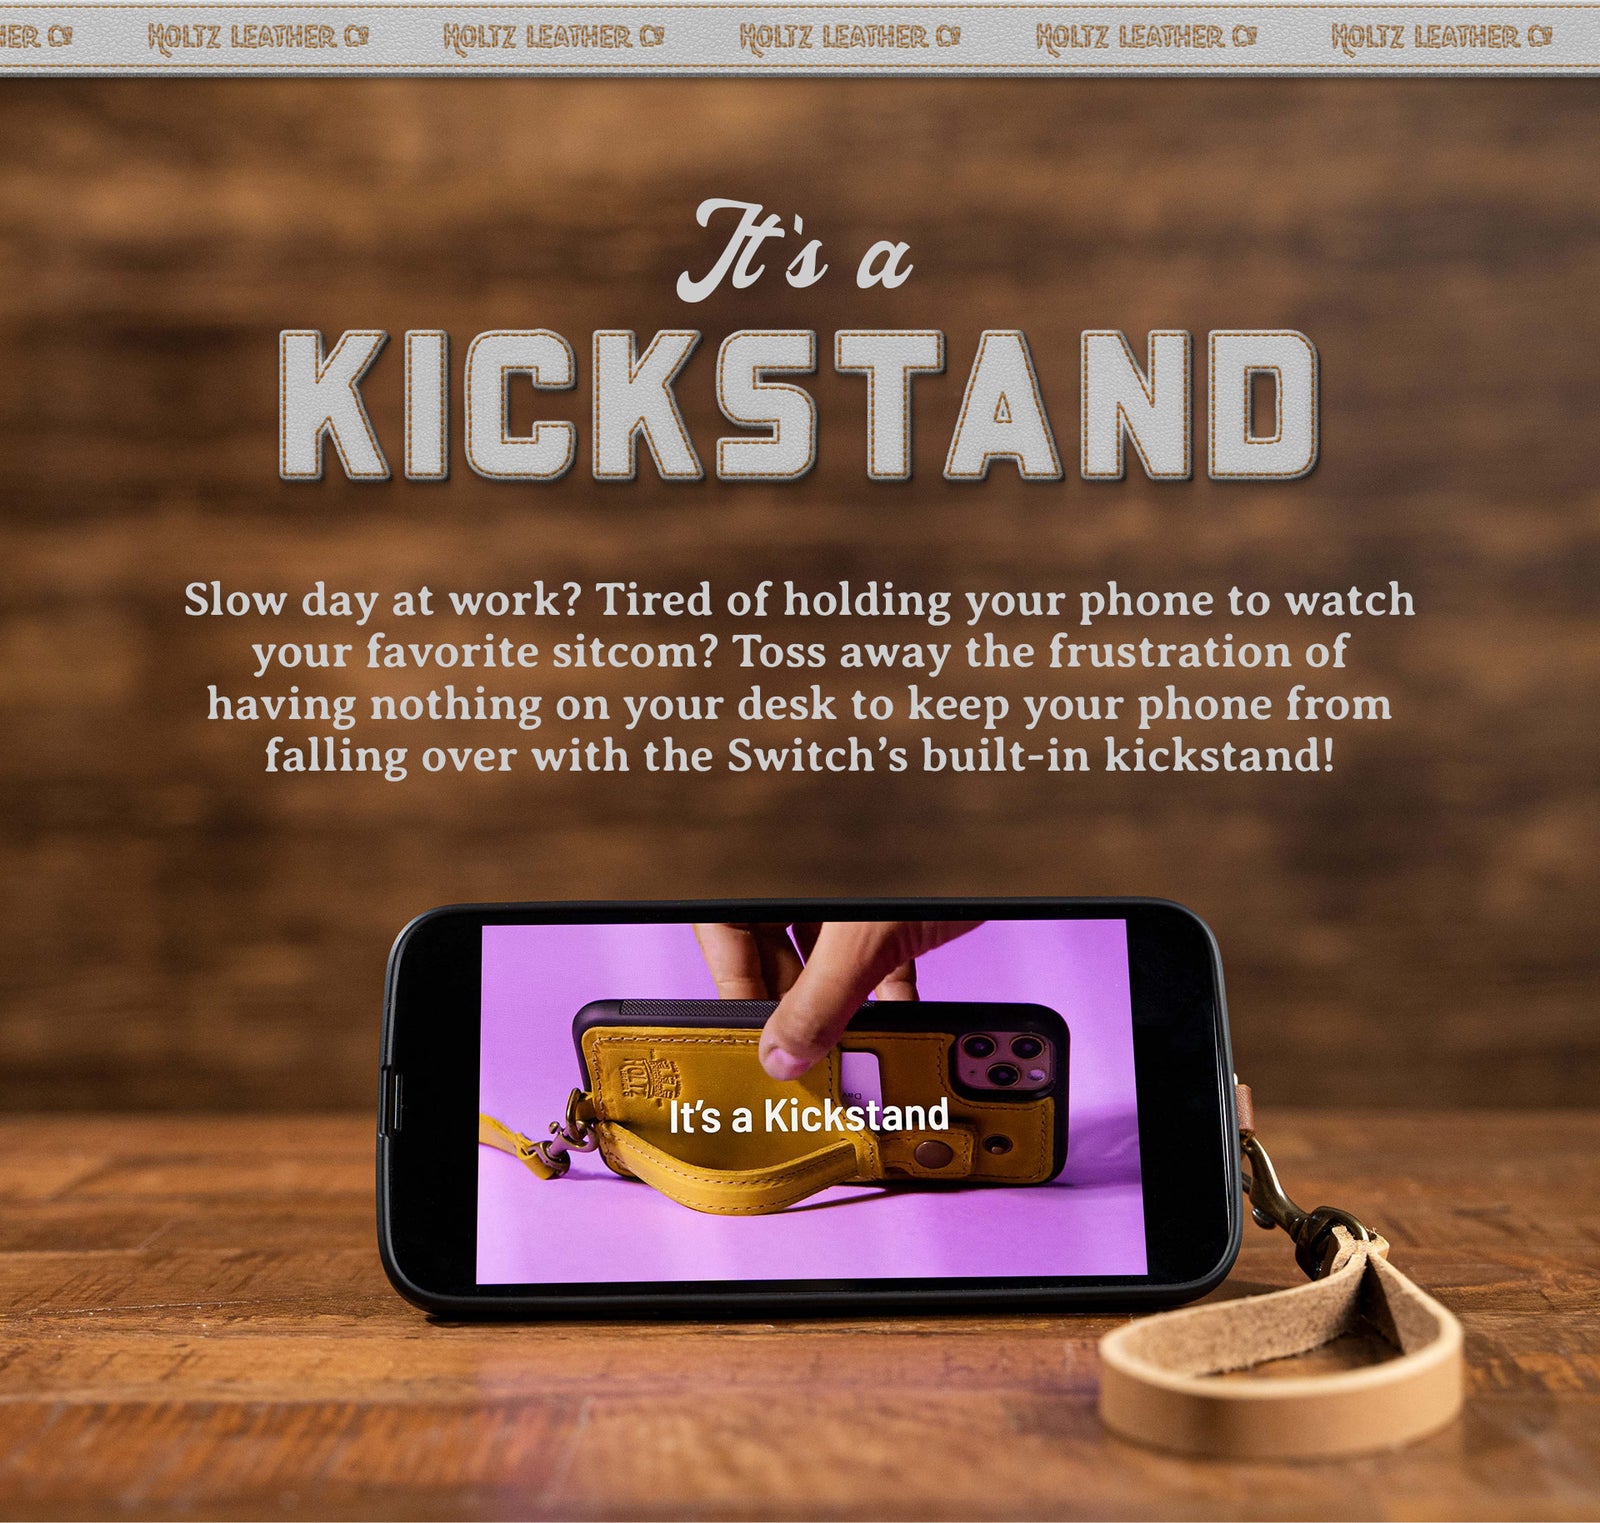Click the large KICKSTAND stitched title

coord(799,405)
